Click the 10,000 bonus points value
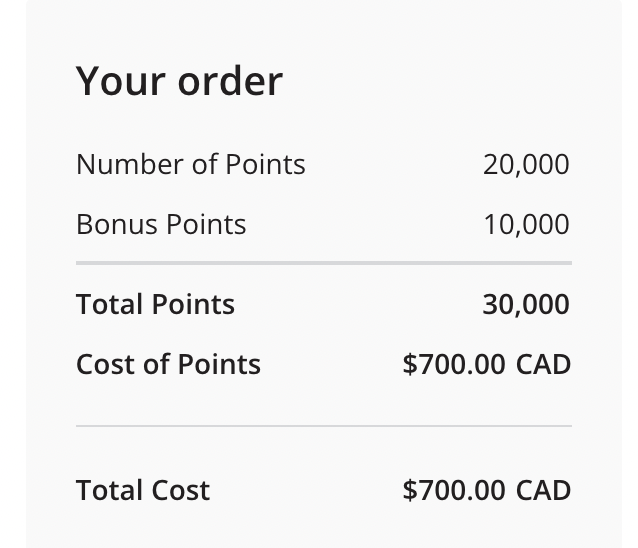Image resolution: width=638 pixels, height=548 pixels. (526, 225)
